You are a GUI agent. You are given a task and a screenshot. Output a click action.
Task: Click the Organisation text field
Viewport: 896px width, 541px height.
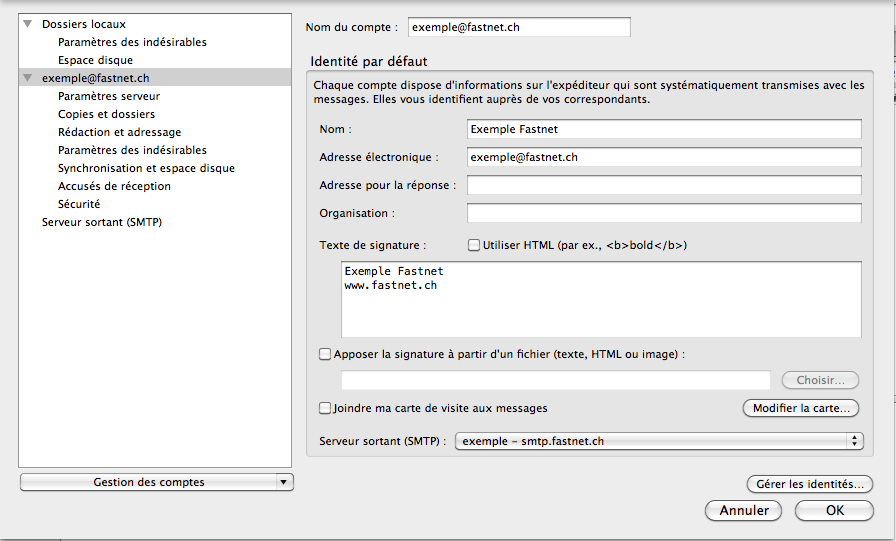664,213
